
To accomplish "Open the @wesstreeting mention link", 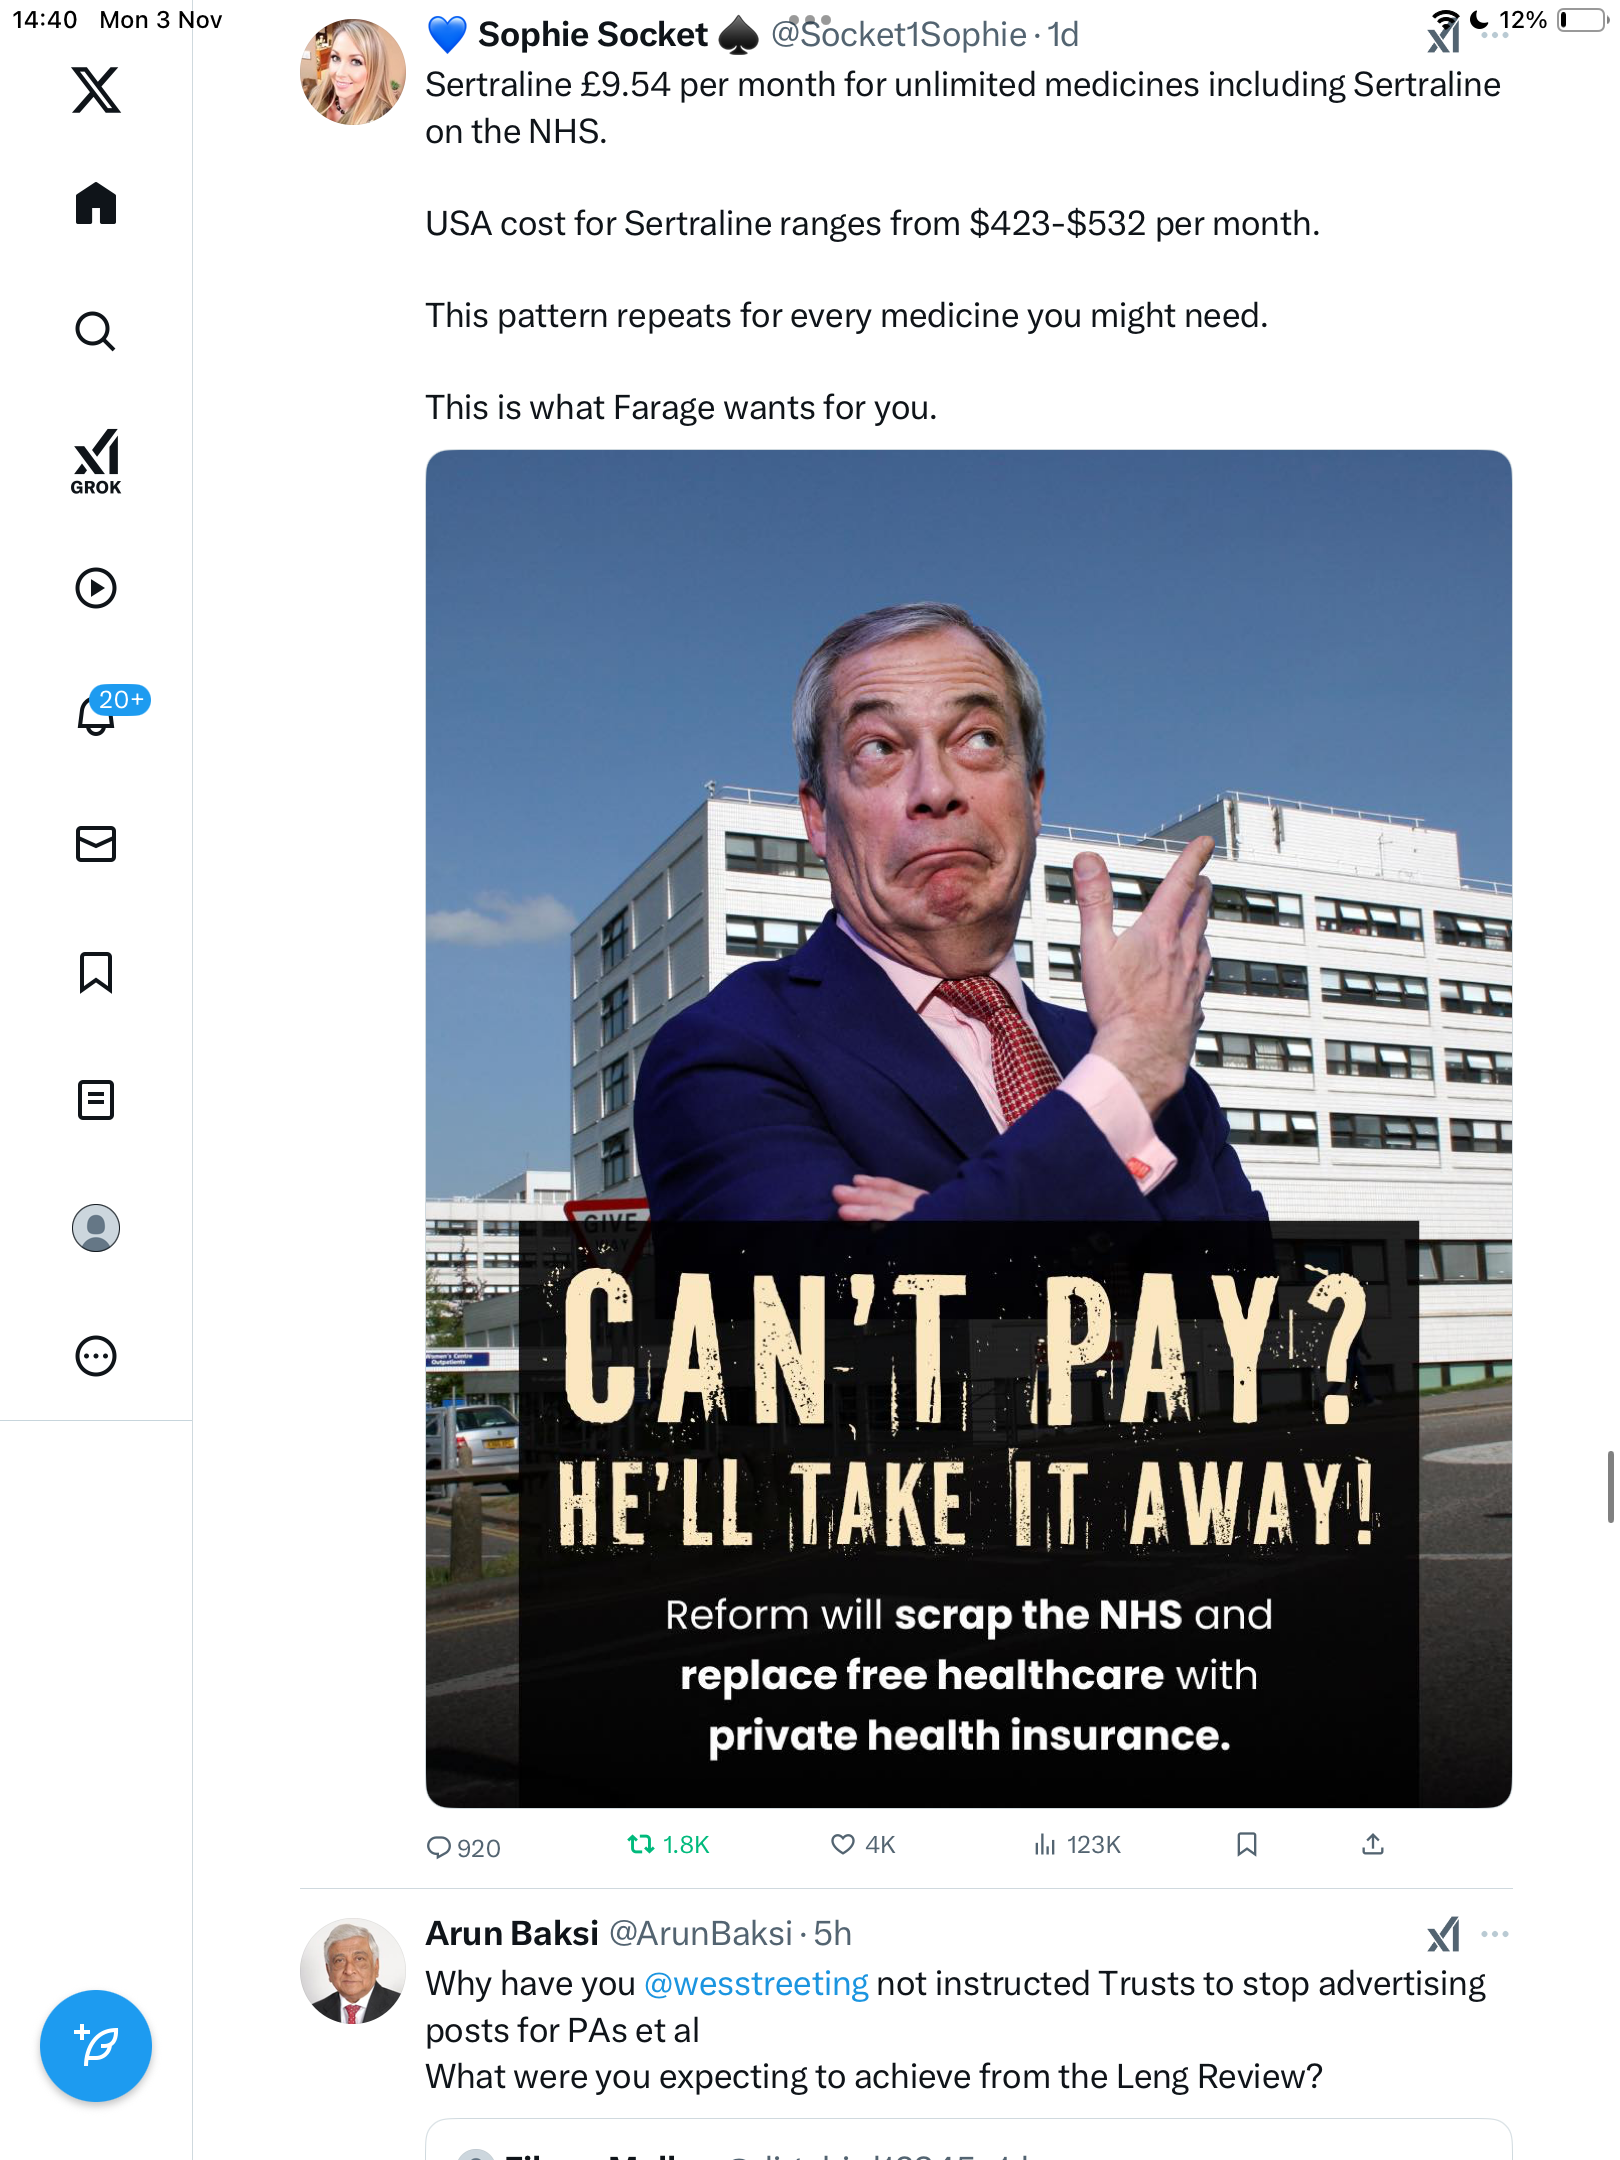I will pyautogui.click(x=756, y=1984).
